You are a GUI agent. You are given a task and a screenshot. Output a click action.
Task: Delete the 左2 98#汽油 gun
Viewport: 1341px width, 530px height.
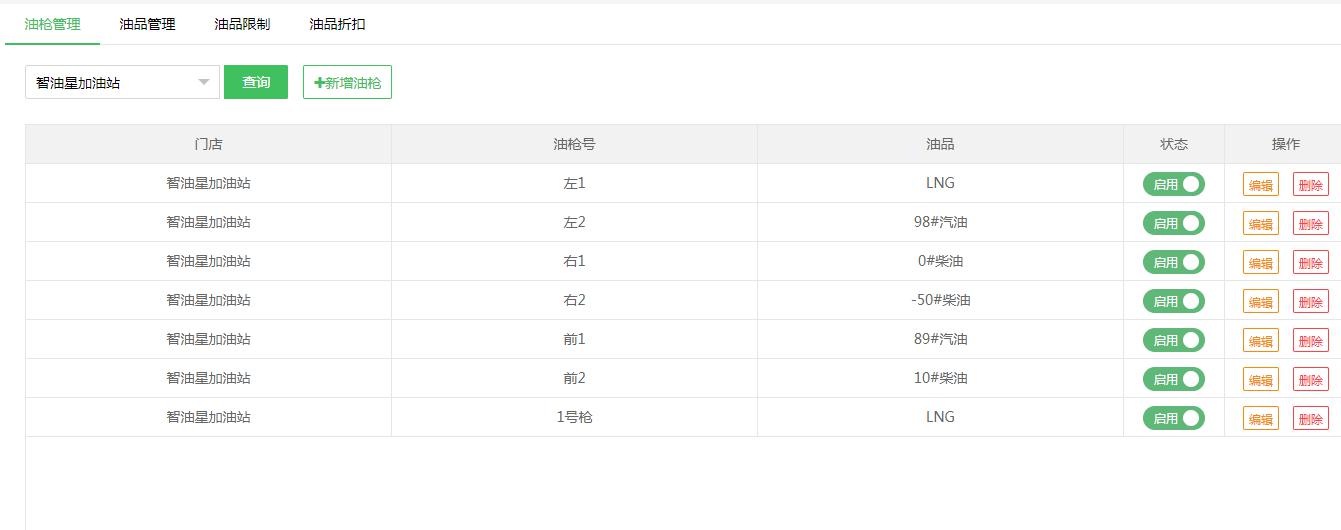point(1311,223)
